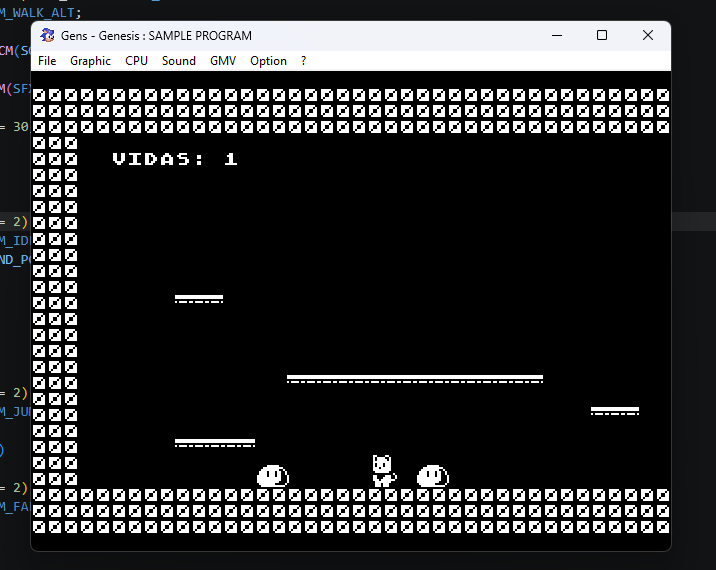
Task: Click the long middle platform
Action: [x=415, y=379]
